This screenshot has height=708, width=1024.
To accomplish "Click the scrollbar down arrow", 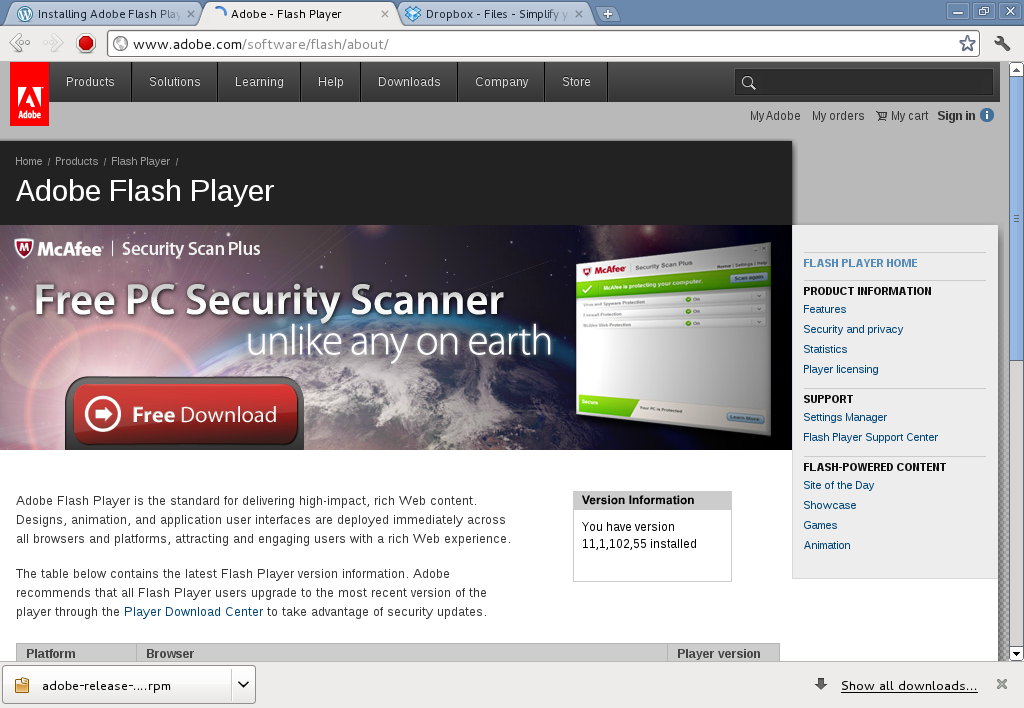I will [1016, 653].
